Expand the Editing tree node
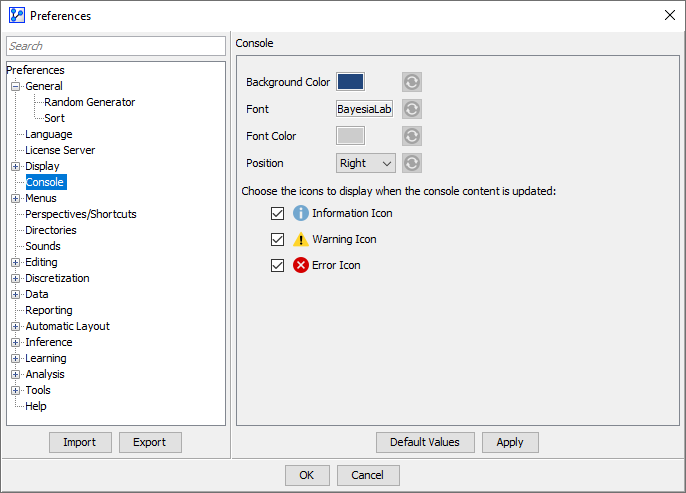This screenshot has width=686, height=493. (15, 262)
